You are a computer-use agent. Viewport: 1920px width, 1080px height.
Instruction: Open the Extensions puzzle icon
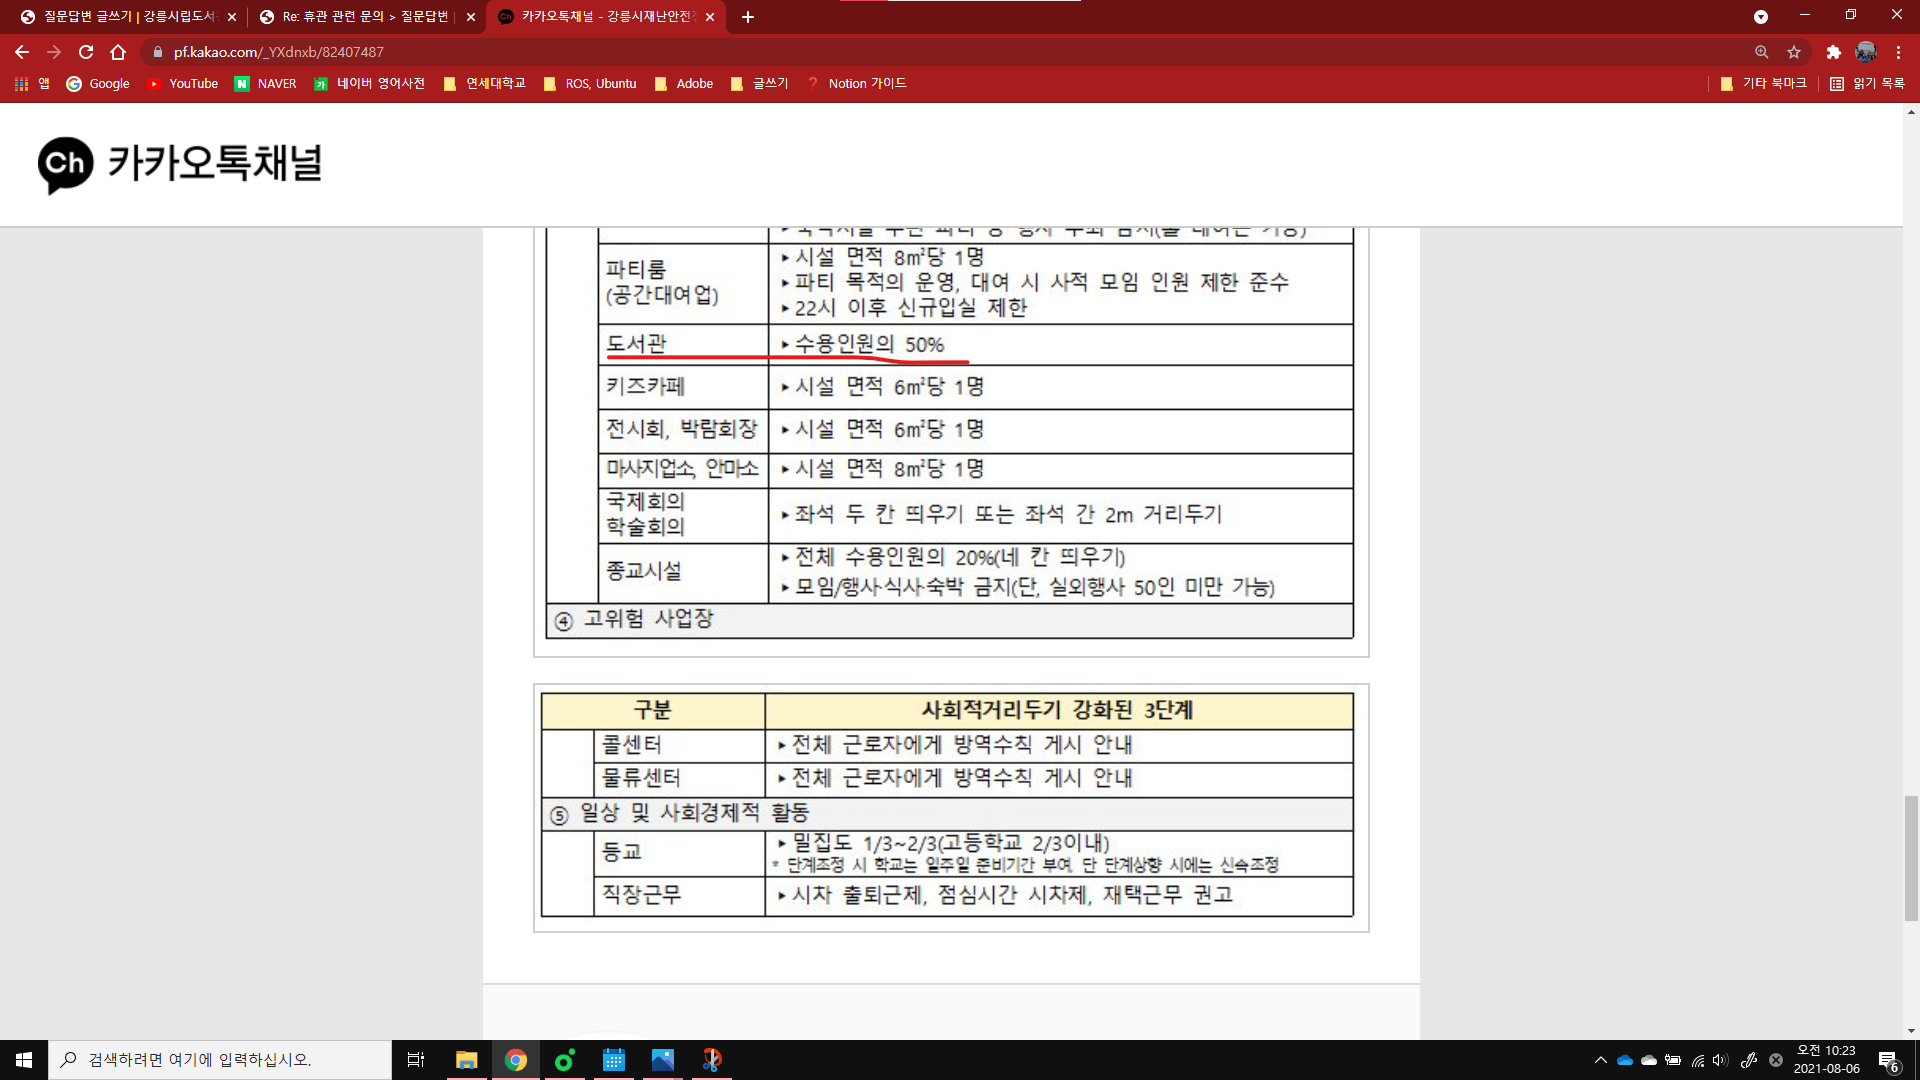(1833, 52)
